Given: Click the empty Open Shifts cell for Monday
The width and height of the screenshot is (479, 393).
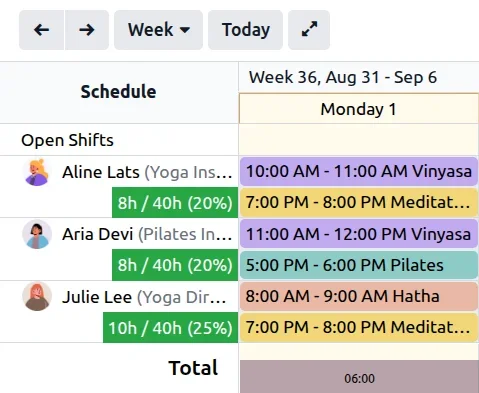Looking at the screenshot, I should (359, 140).
